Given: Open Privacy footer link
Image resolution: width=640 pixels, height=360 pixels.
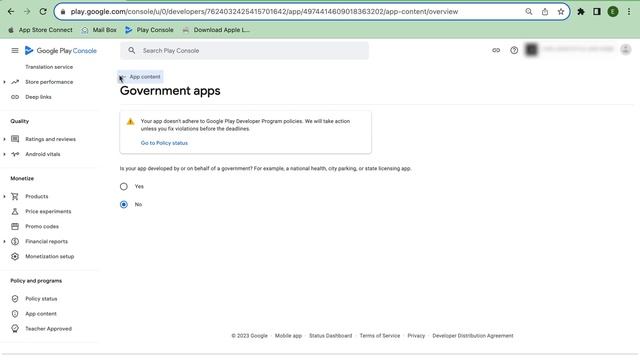Looking at the screenshot, I should coord(416,336).
